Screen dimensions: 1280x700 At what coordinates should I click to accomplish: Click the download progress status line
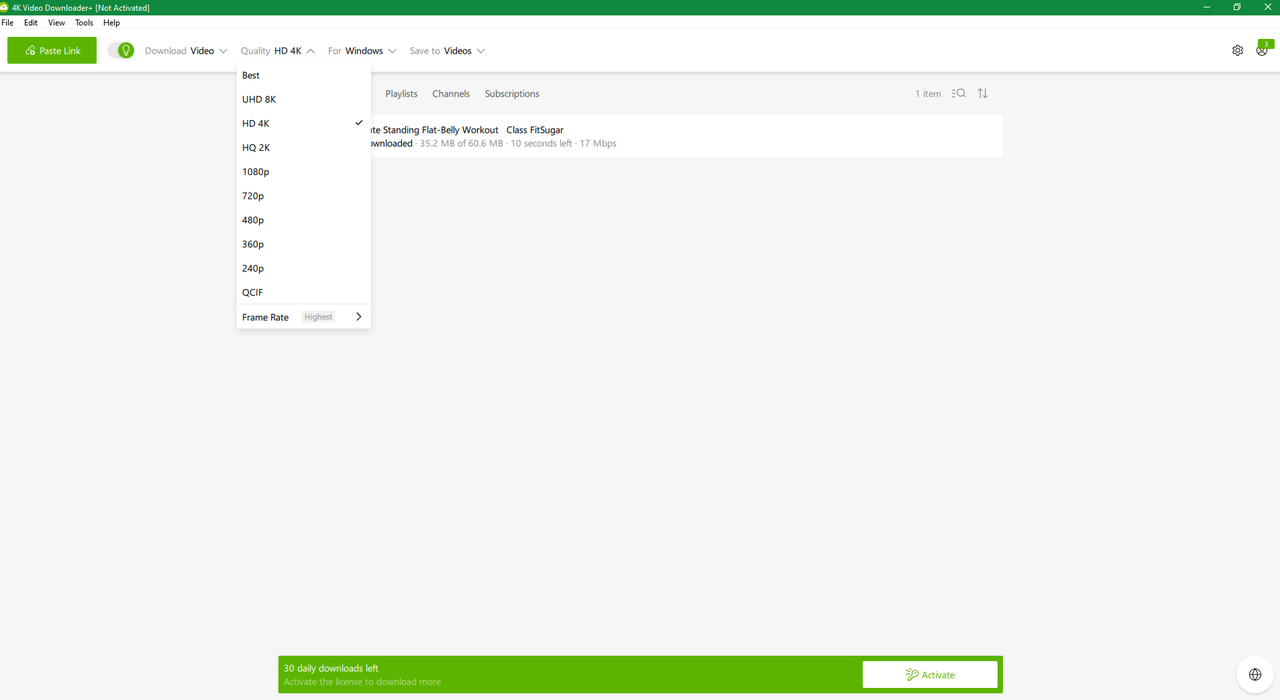(493, 144)
